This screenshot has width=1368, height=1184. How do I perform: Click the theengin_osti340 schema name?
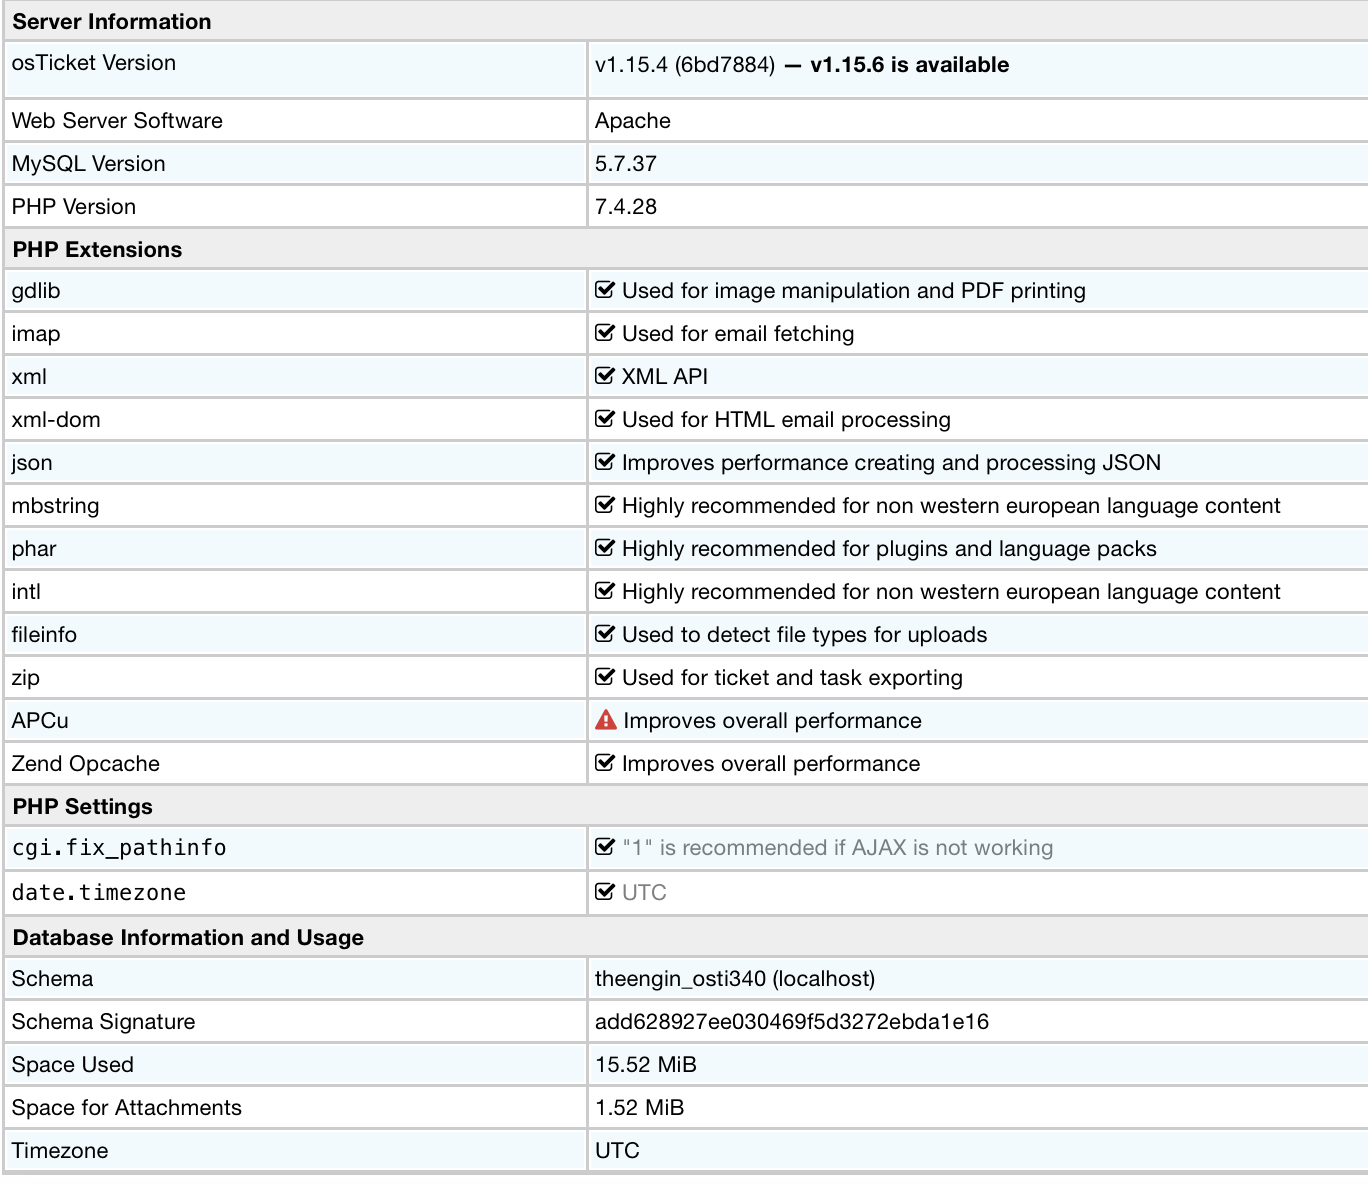[680, 978]
